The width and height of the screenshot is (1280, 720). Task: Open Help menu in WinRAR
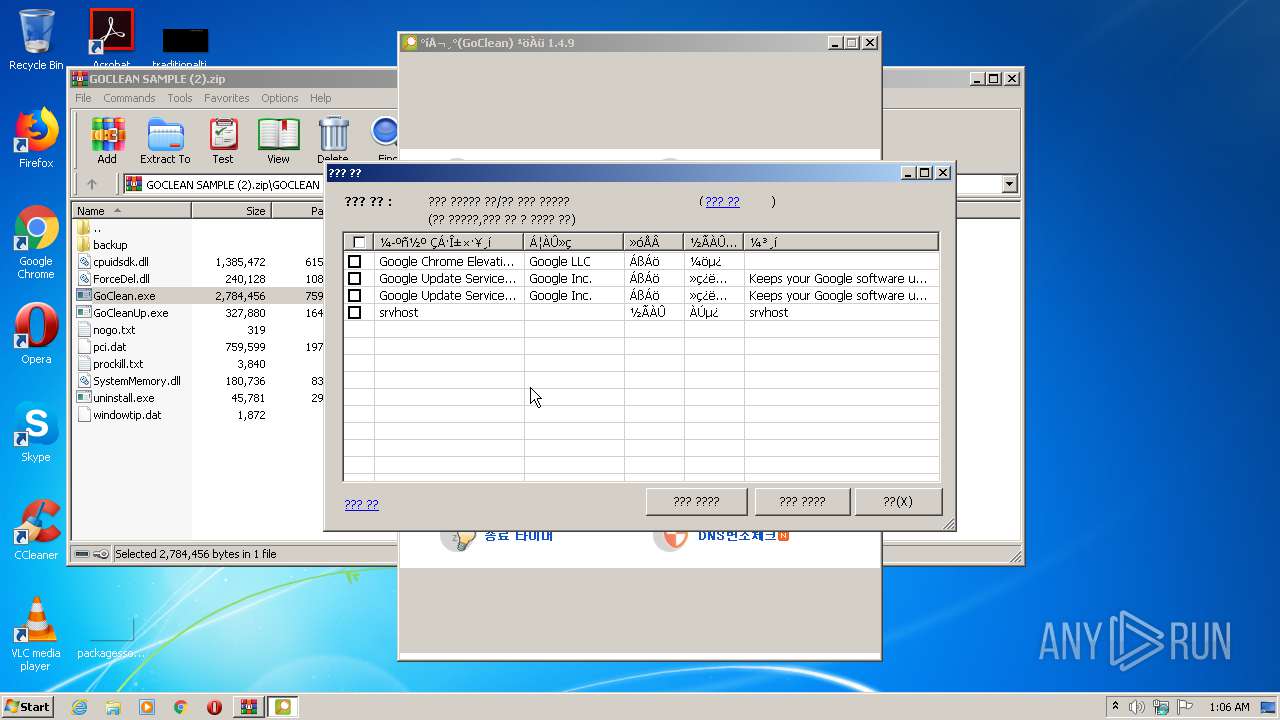point(320,98)
